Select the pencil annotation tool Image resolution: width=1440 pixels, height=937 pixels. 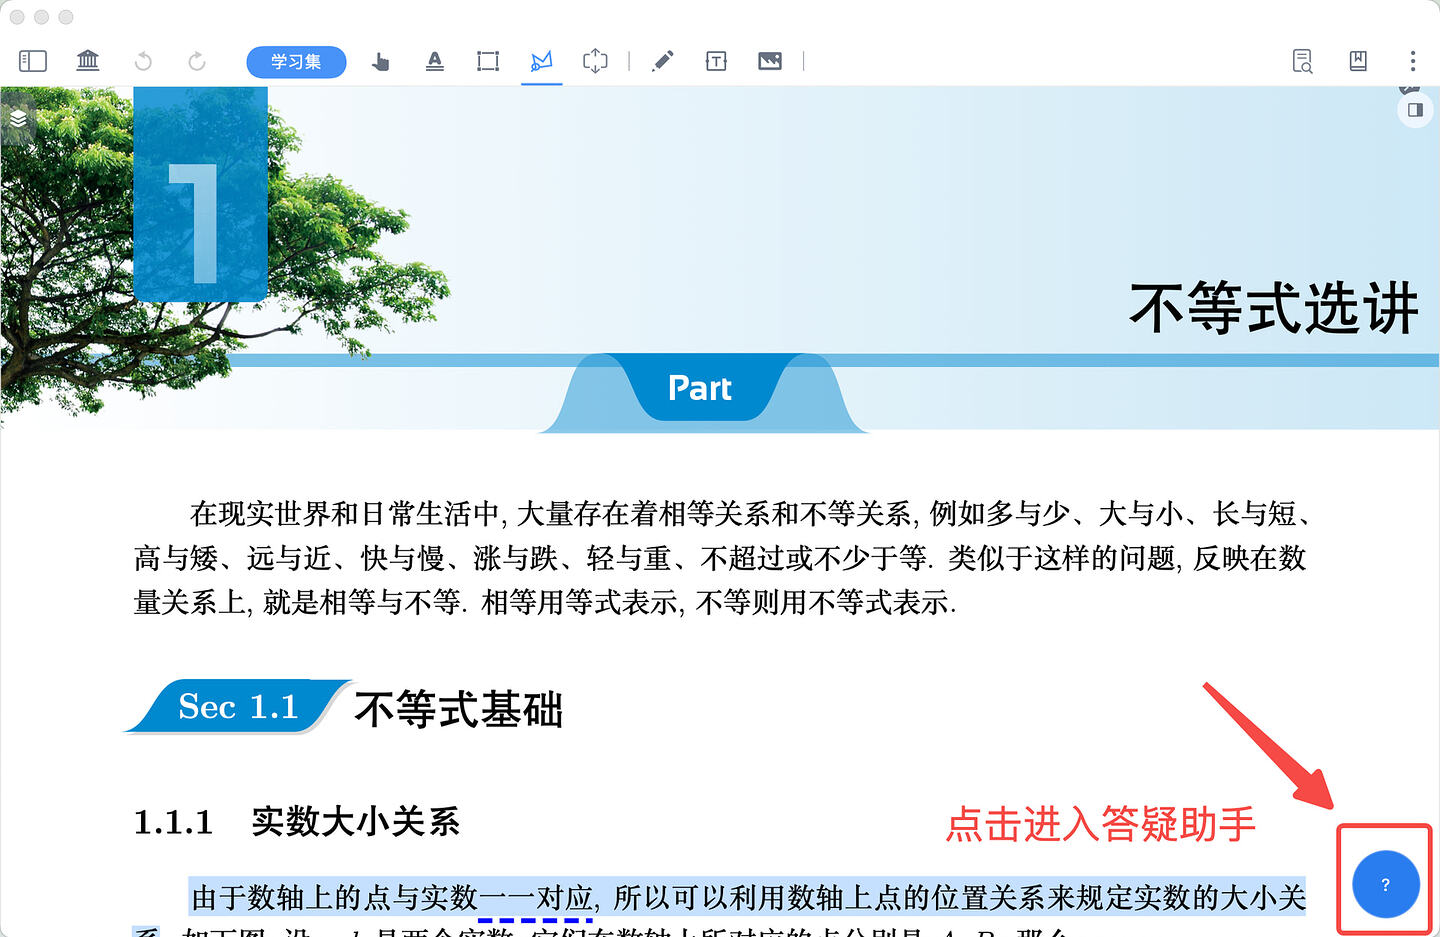click(662, 61)
